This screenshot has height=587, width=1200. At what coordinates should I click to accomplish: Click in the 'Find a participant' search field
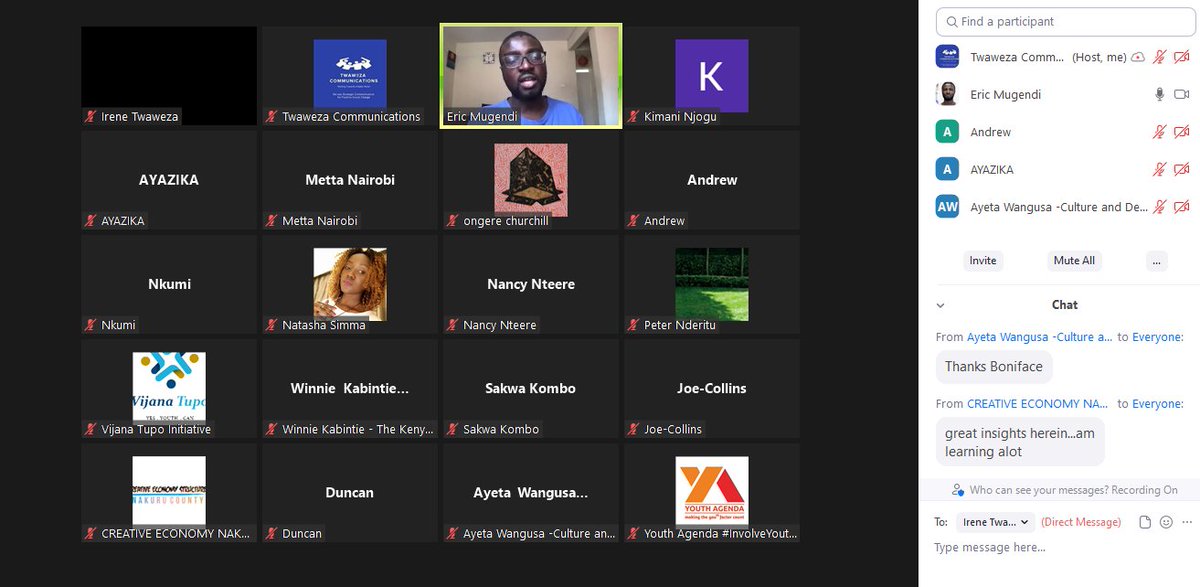click(1064, 21)
